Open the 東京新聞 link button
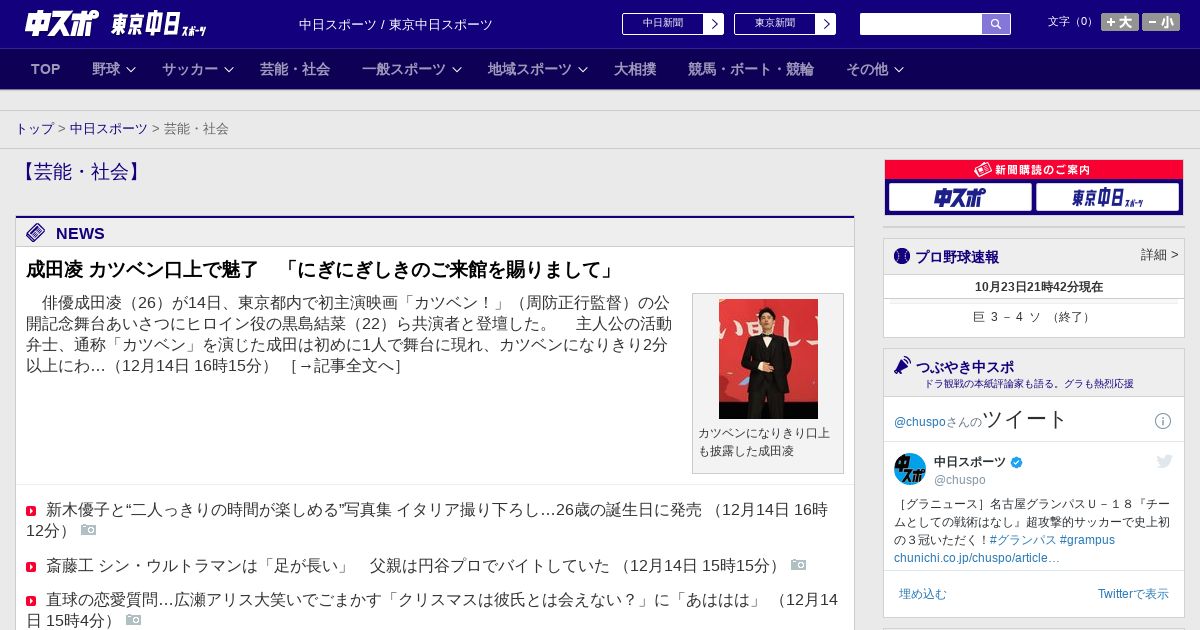 tap(775, 24)
